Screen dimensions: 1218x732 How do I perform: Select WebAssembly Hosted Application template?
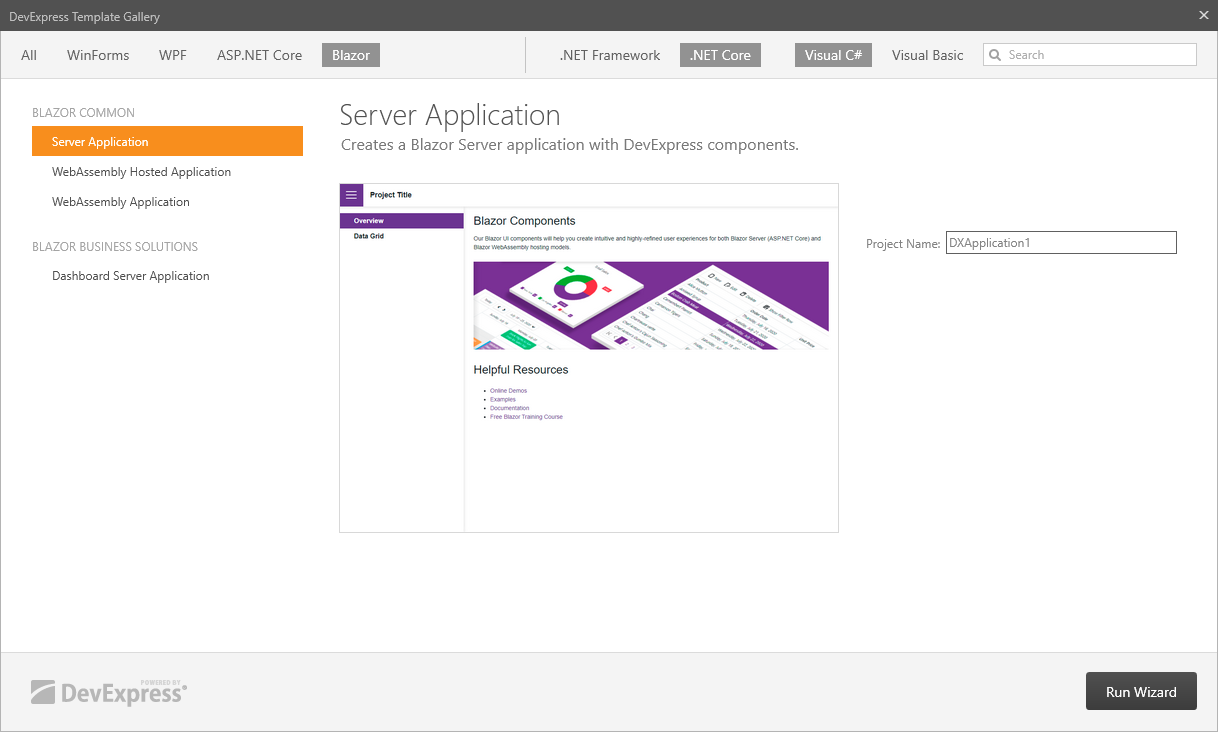(x=141, y=172)
